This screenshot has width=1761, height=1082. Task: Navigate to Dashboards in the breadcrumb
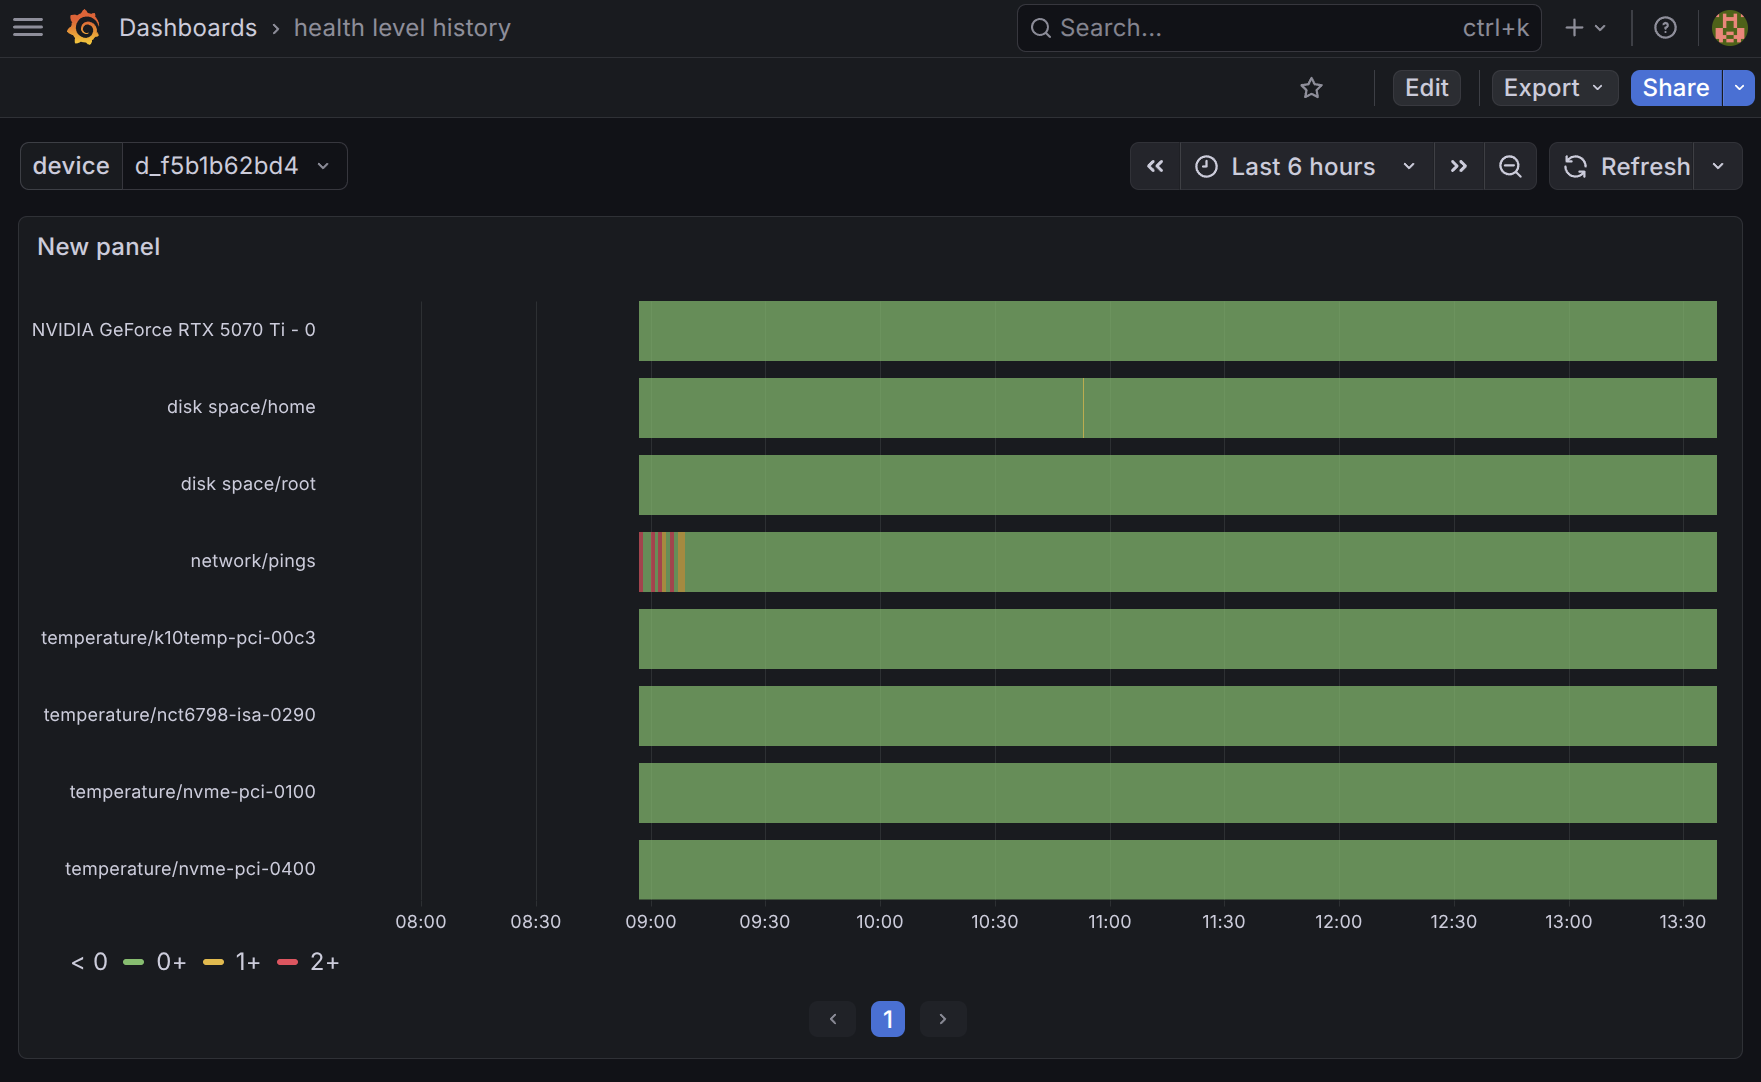point(188,27)
